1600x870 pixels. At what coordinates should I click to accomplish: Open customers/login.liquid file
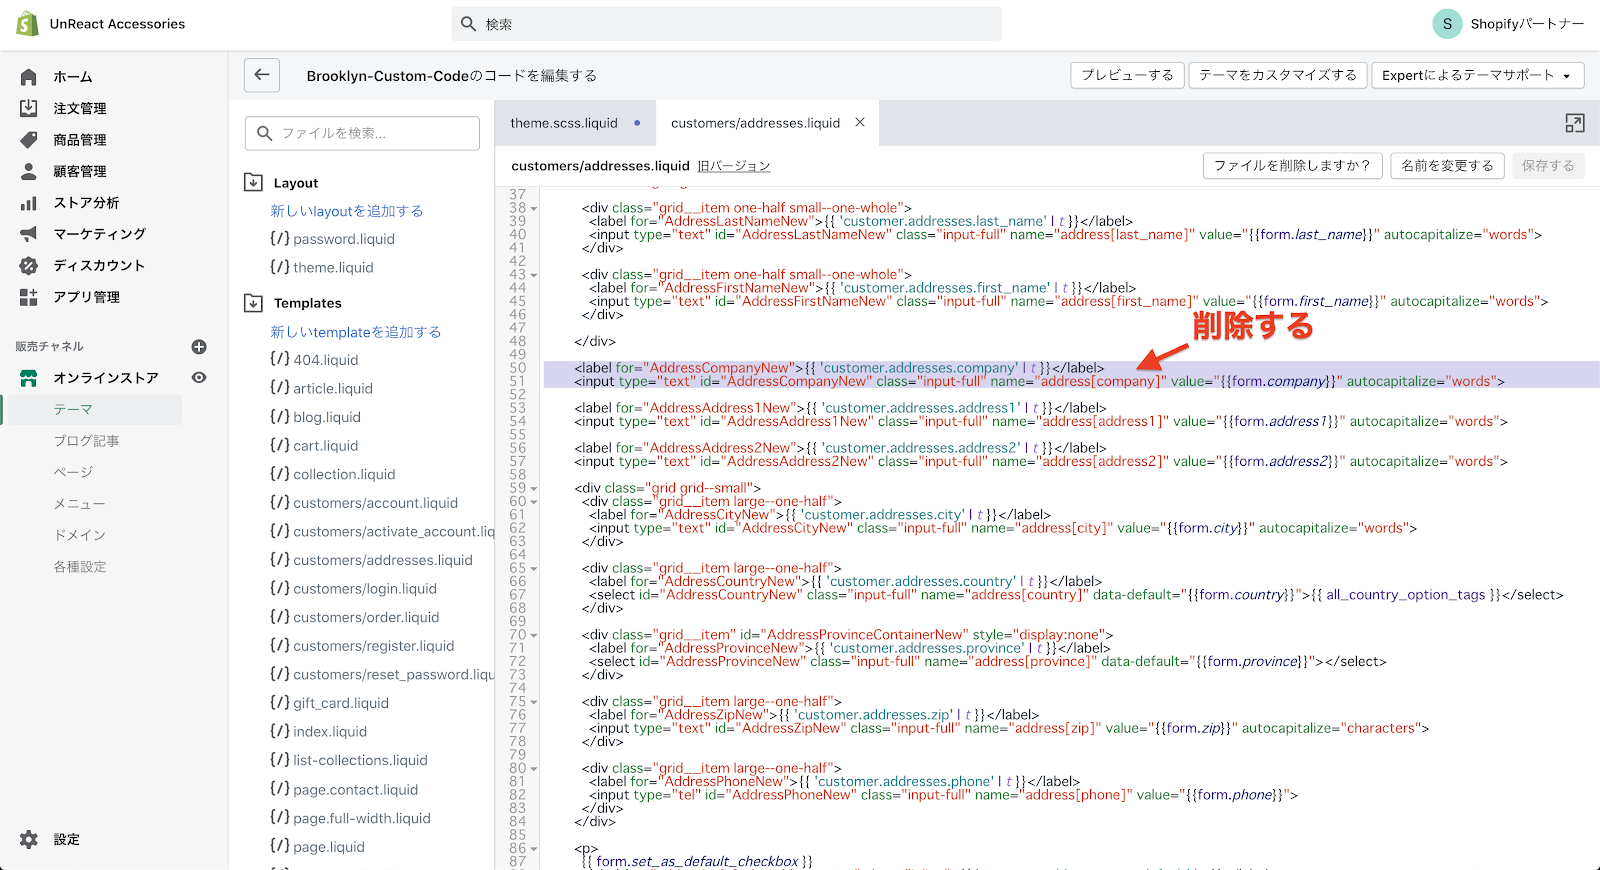click(x=364, y=589)
